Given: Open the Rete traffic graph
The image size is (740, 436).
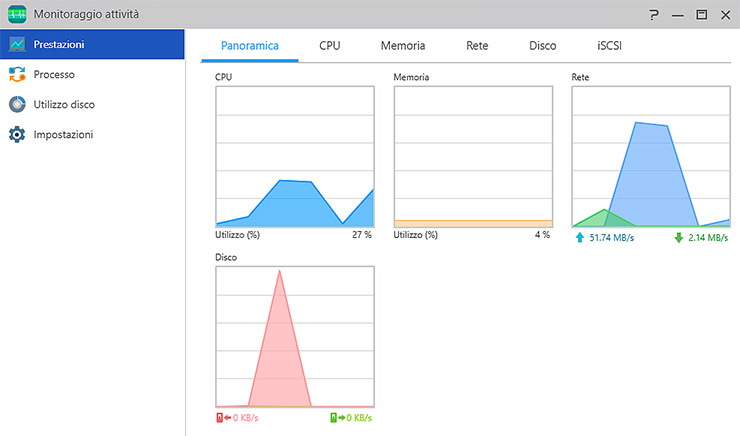Looking at the screenshot, I should pos(650,156).
